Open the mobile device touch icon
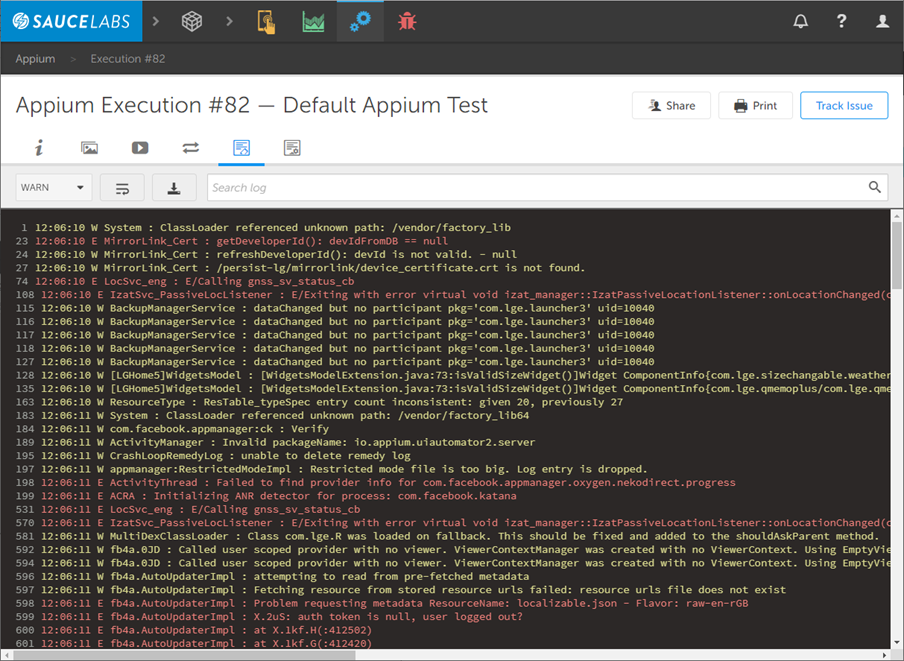This screenshot has height=661, width=904. coord(266,22)
